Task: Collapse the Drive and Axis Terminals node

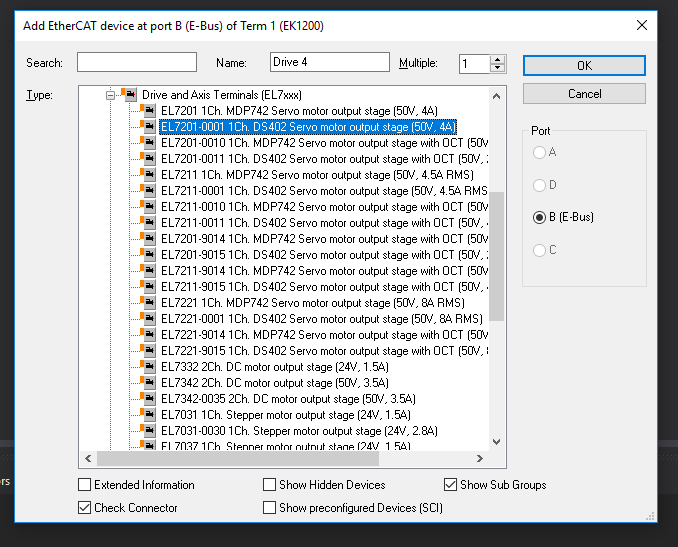Action: tap(110, 95)
